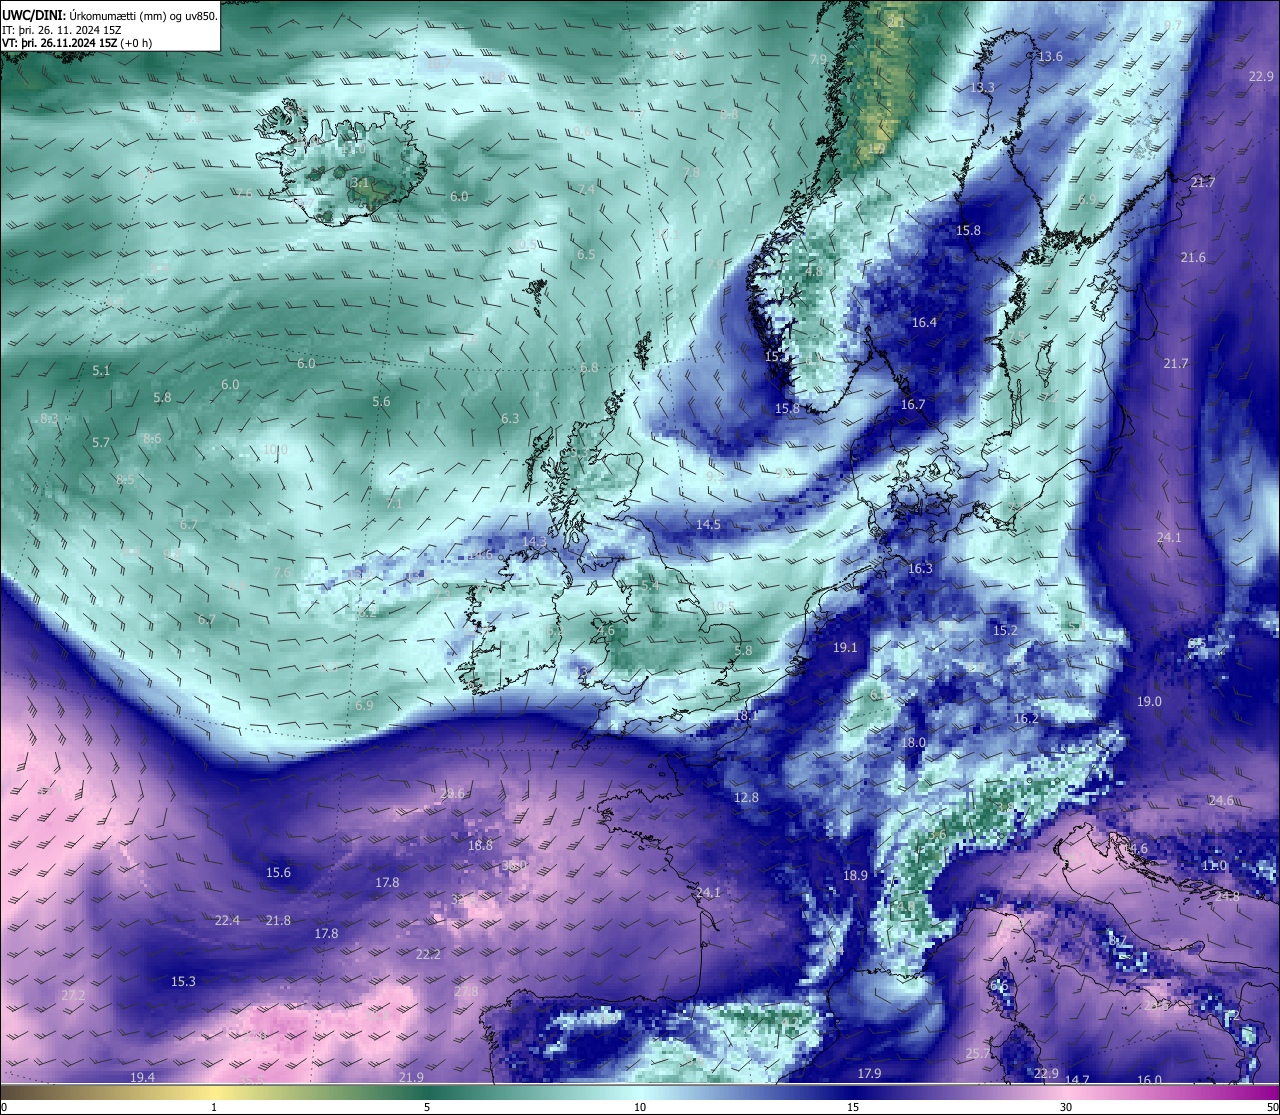The height and width of the screenshot is (1115, 1280).
Task: Click the map value 14.3
Action: click(534, 542)
